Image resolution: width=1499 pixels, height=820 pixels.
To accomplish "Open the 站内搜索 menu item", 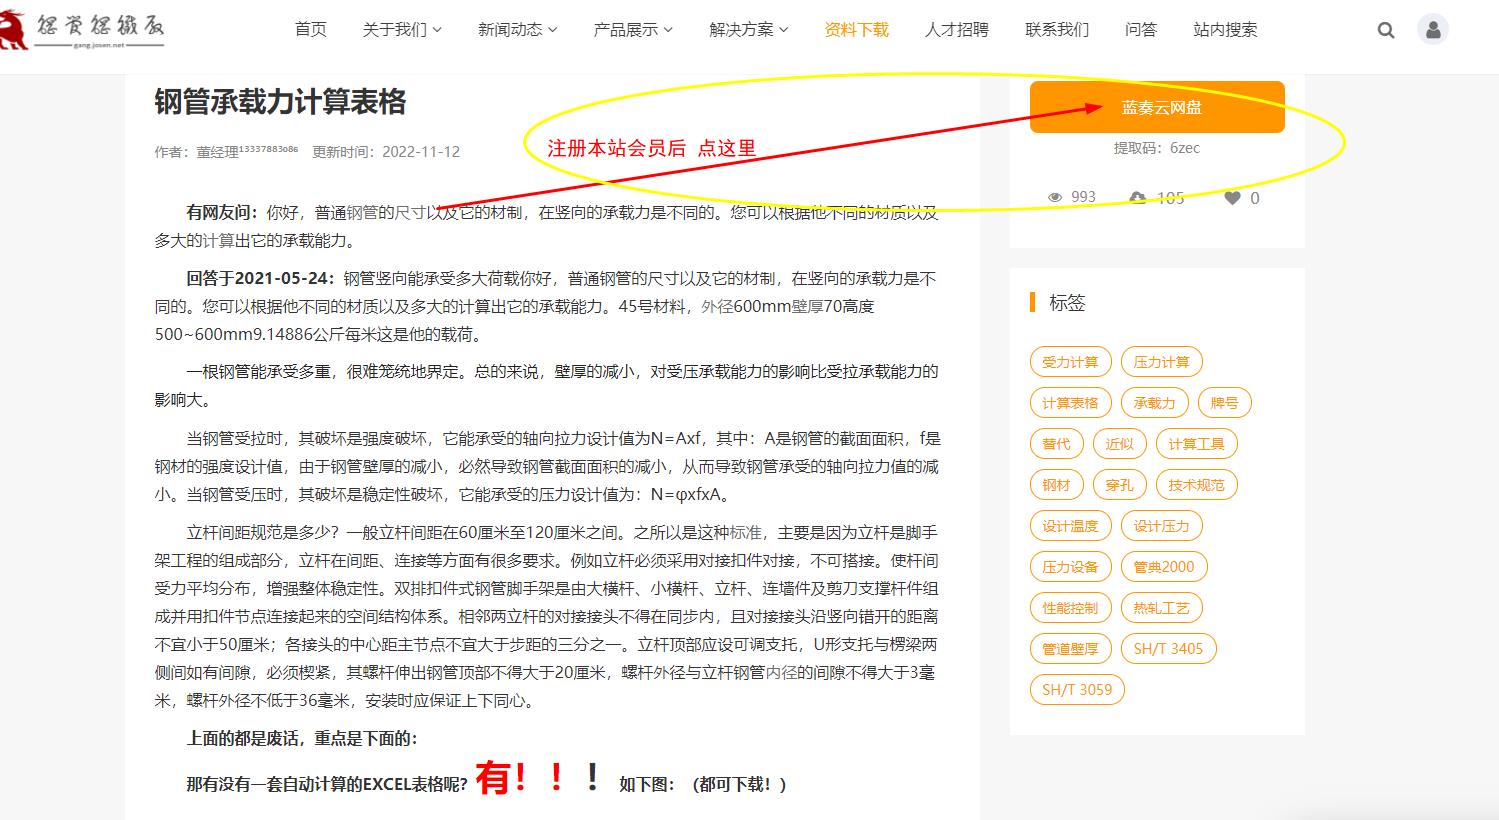I will tap(1225, 30).
